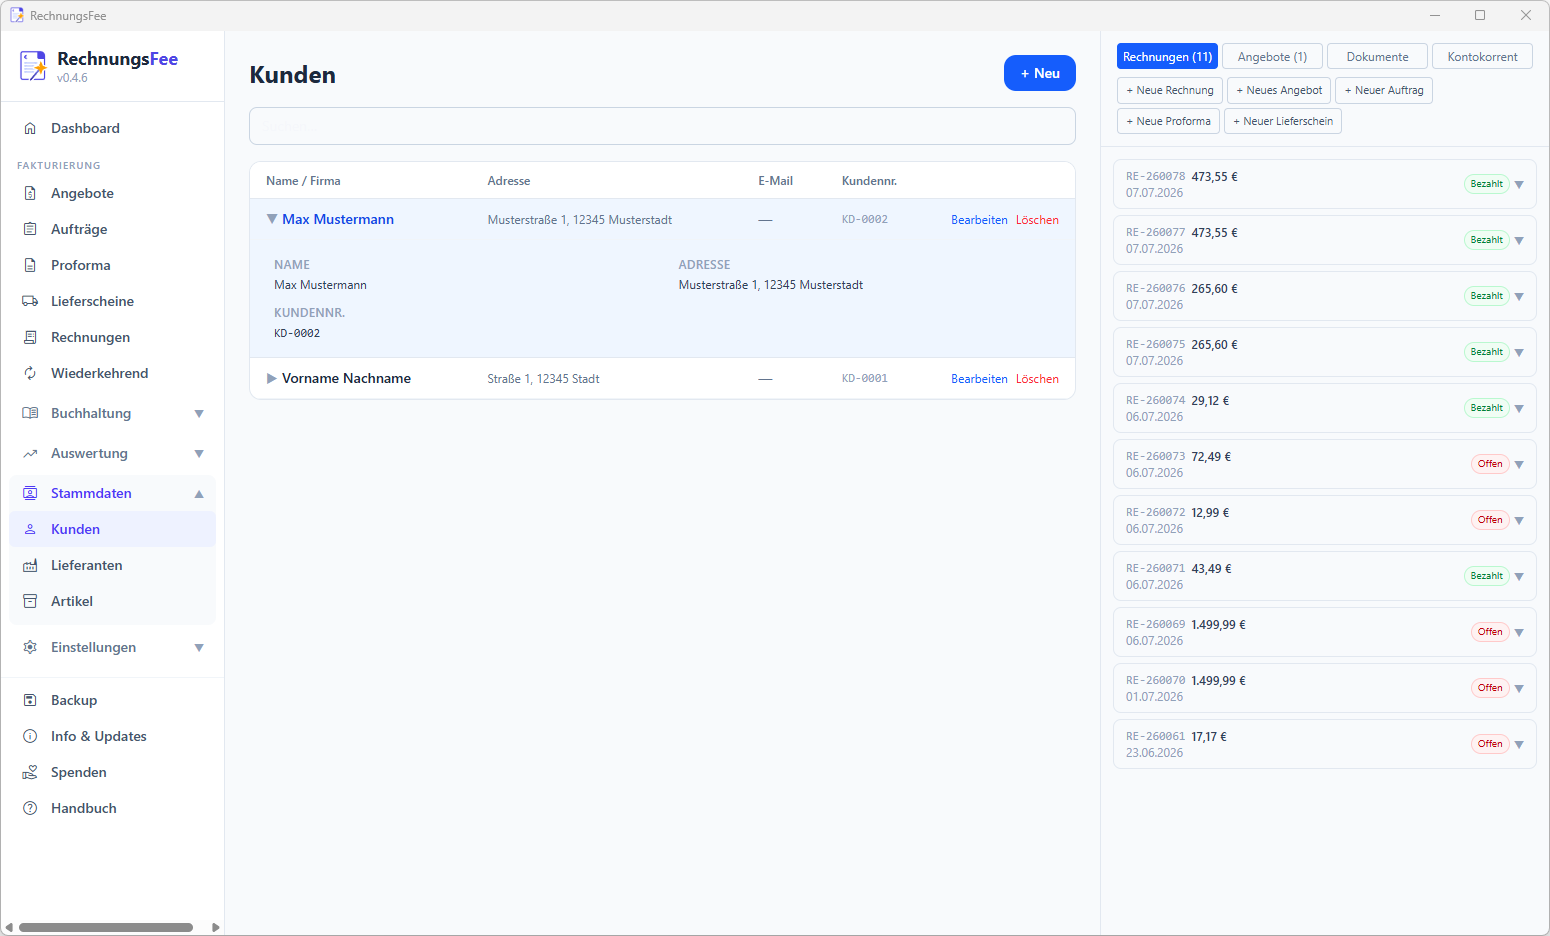Click the Name / Firma column header
This screenshot has width=1550, height=936.
(303, 181)
